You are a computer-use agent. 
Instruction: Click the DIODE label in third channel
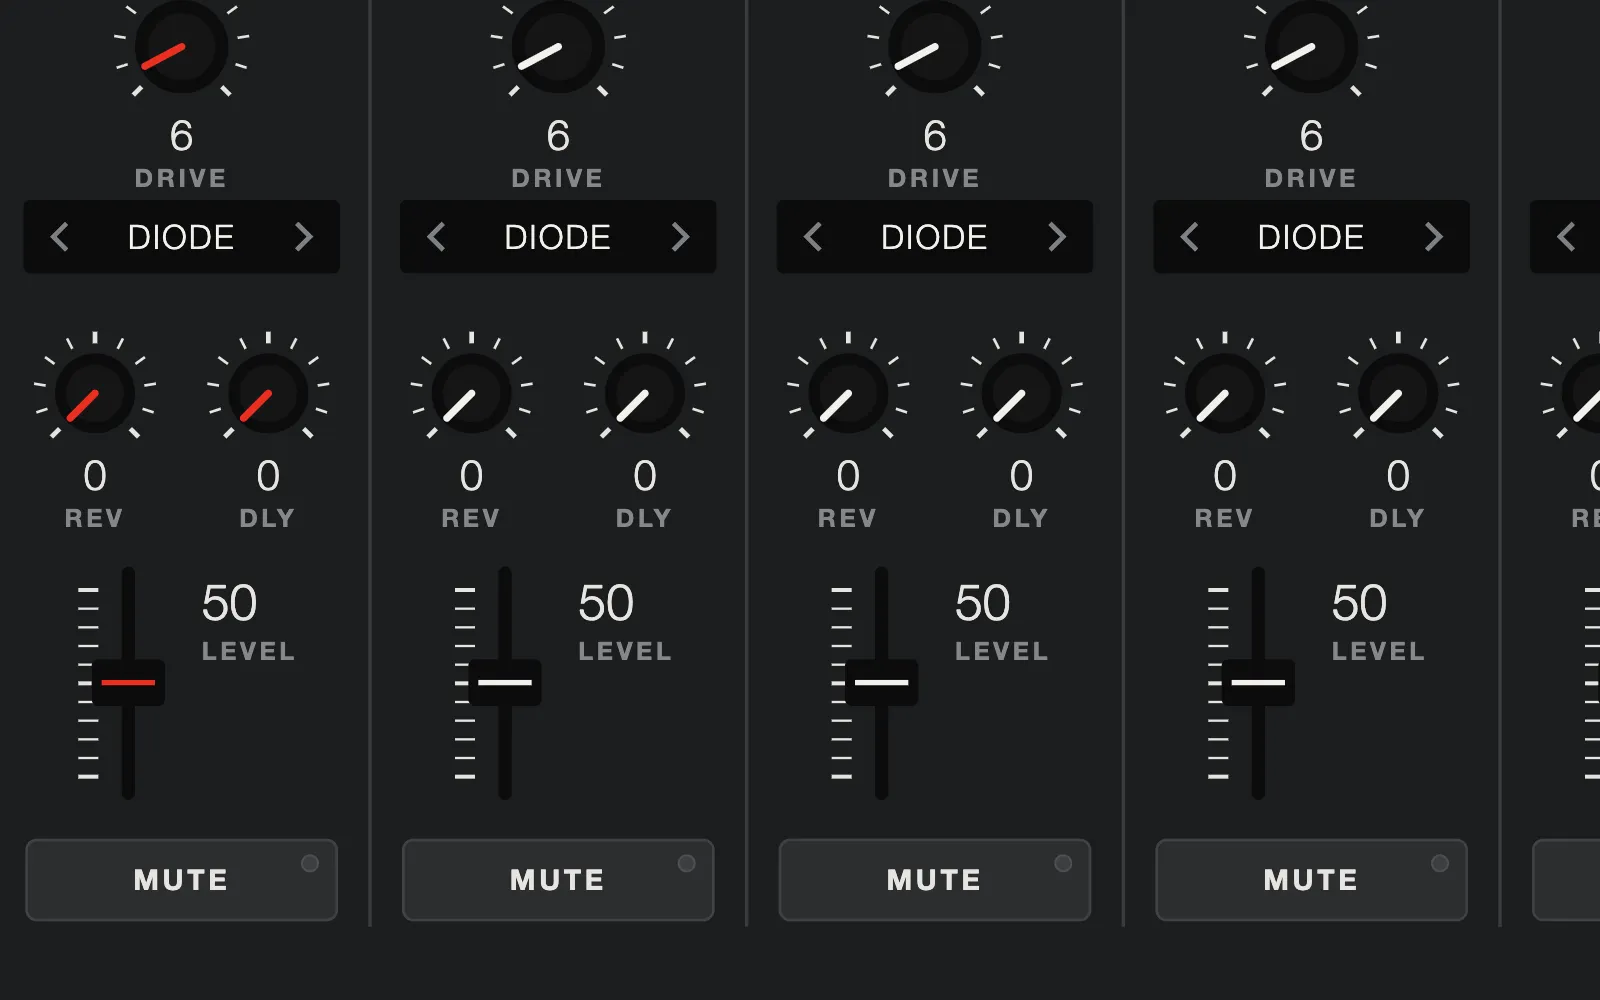coord(934,237)
